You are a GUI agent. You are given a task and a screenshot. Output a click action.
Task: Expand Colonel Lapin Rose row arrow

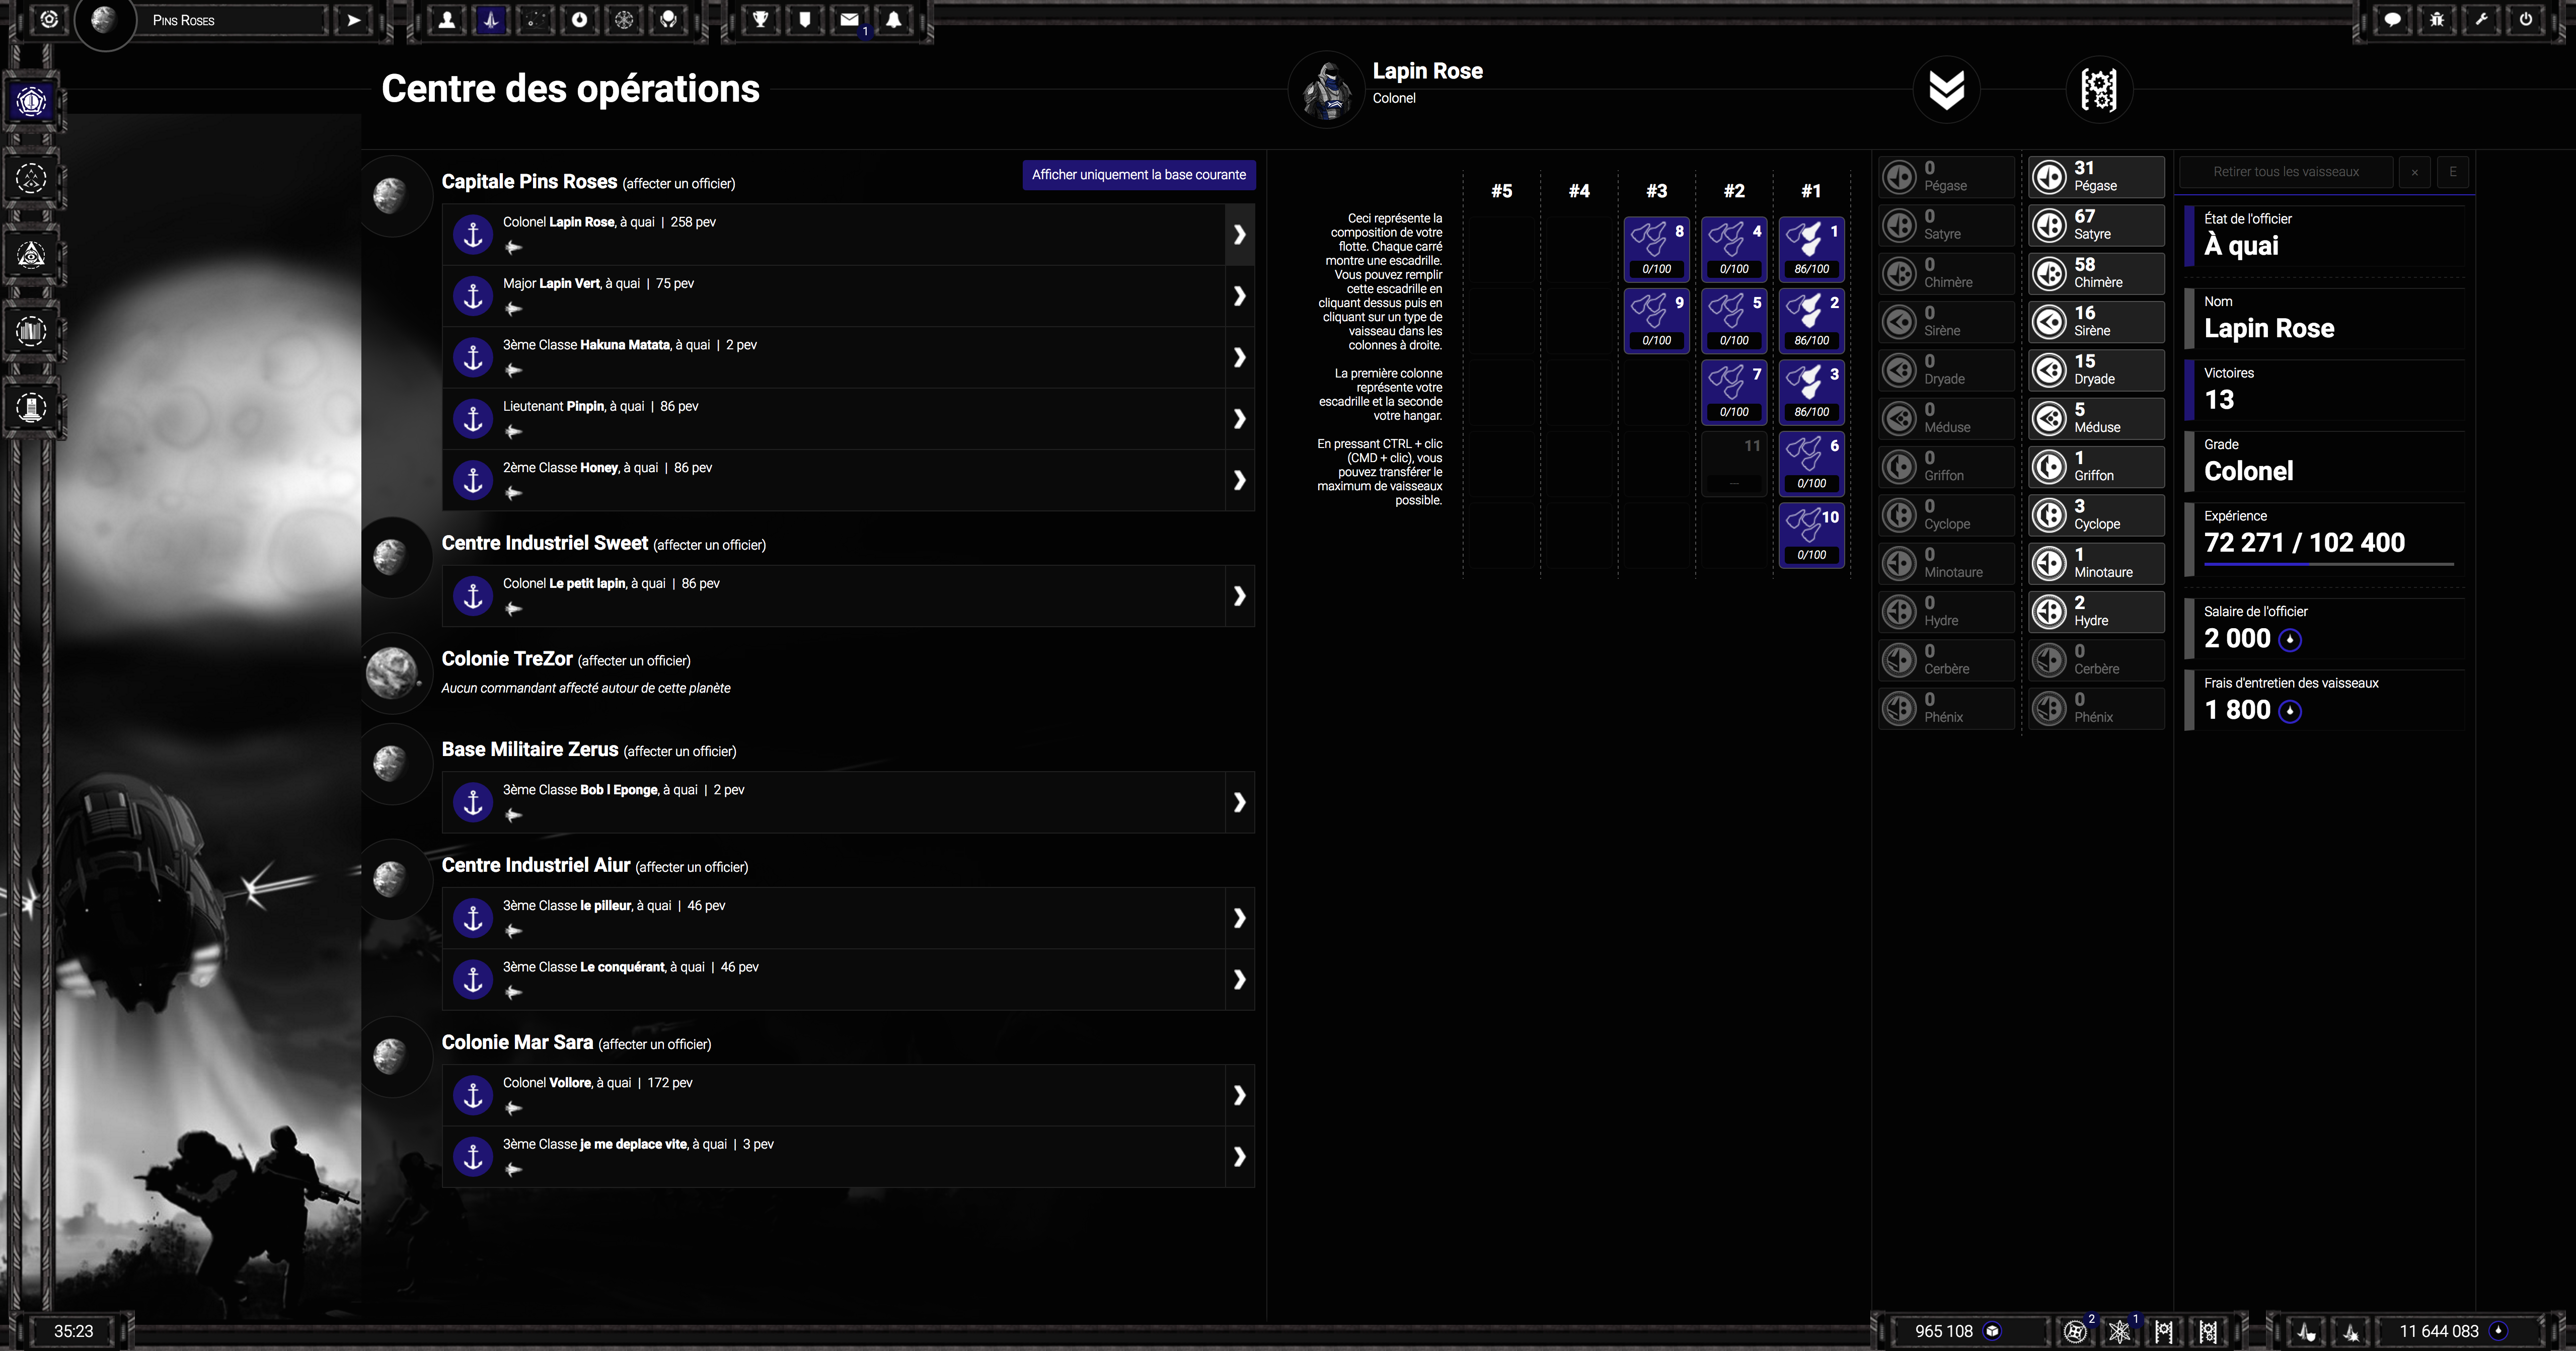coord(1239,234)
